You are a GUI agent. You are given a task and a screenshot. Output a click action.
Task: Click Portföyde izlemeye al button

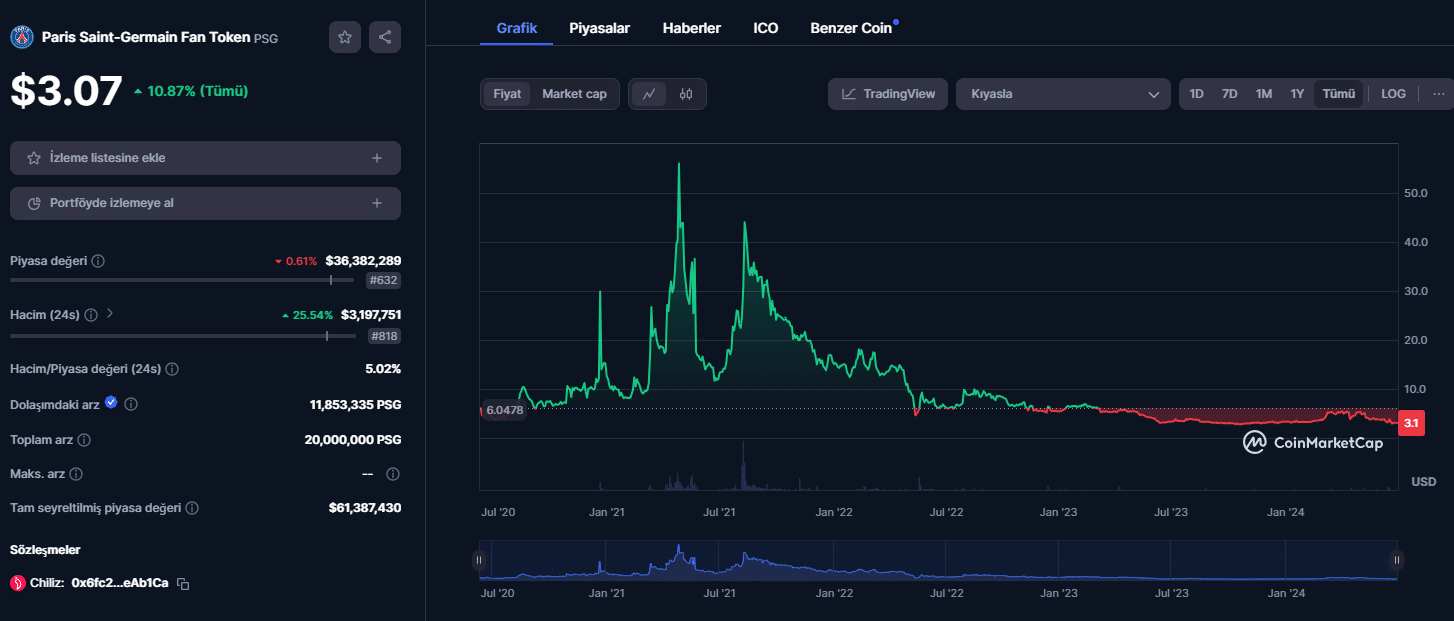click(205, 203)
